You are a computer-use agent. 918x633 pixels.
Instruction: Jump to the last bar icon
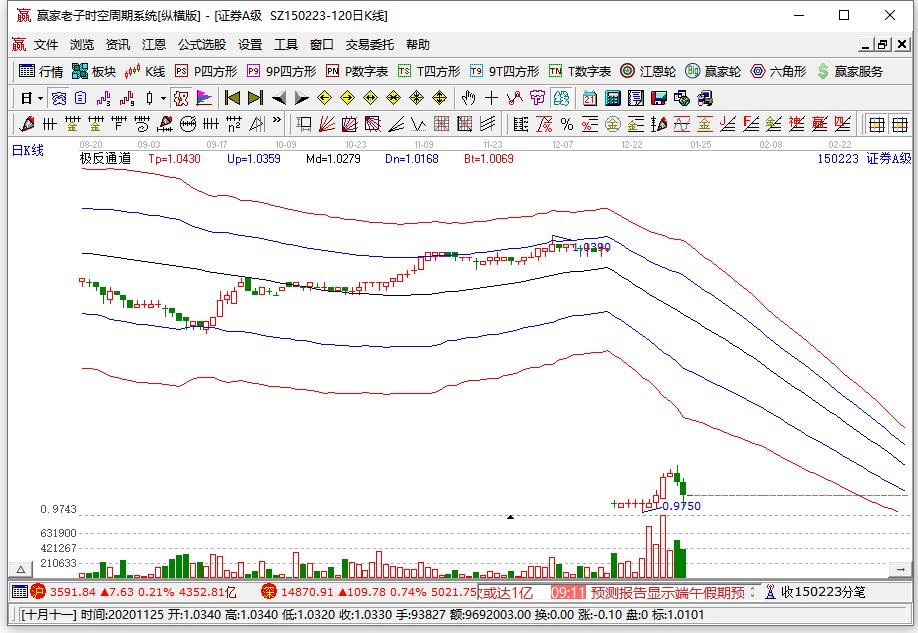tap(255, 98)
